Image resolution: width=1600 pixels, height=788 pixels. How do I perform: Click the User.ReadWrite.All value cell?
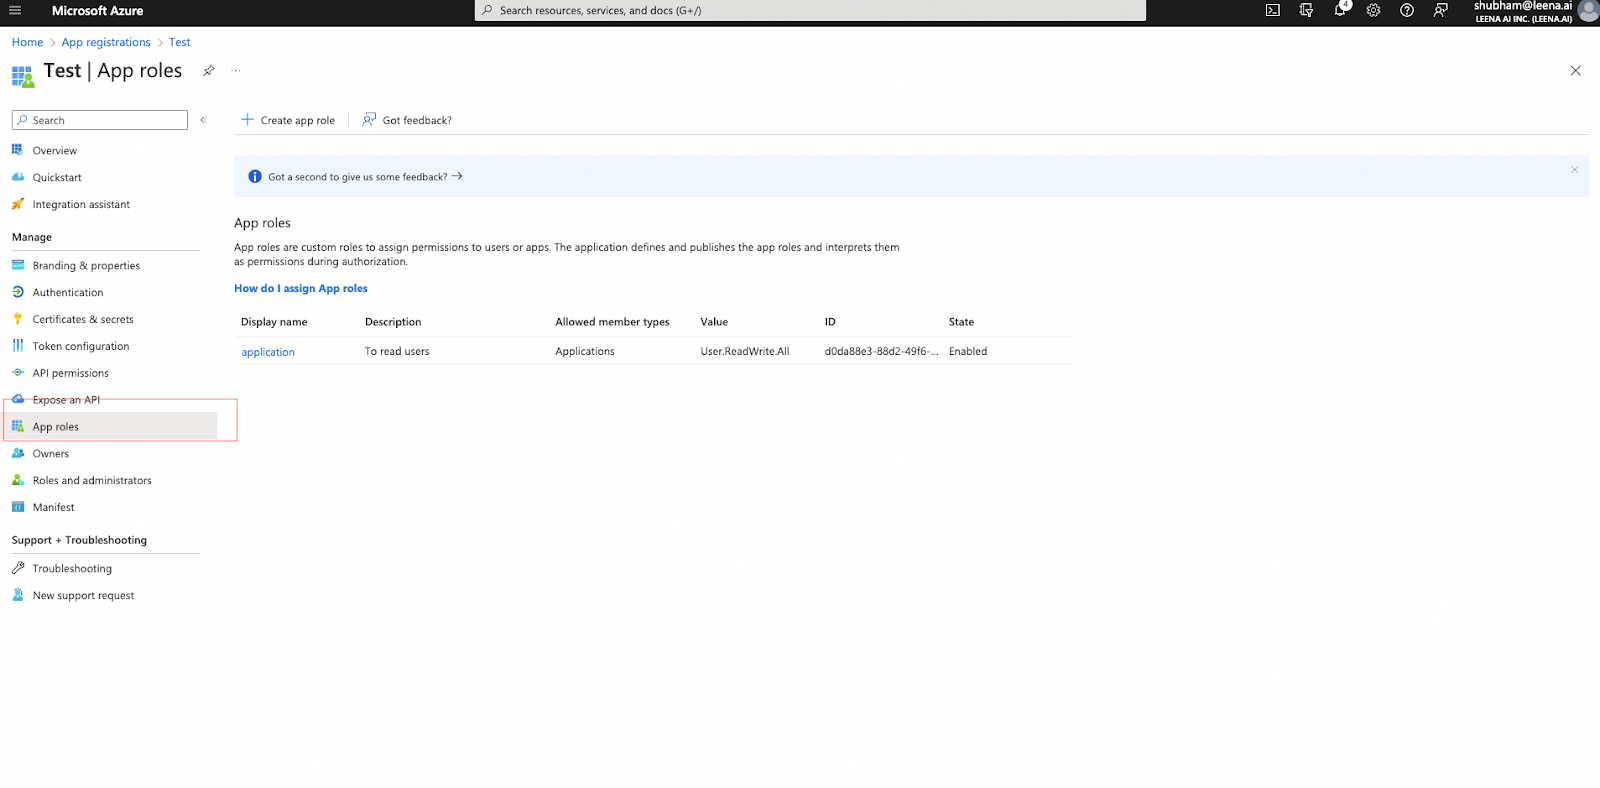coord(745,352)
